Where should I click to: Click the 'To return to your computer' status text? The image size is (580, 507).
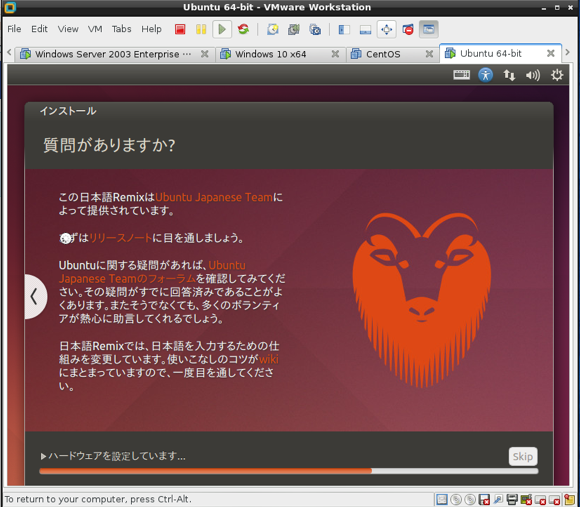click(98, 499)
